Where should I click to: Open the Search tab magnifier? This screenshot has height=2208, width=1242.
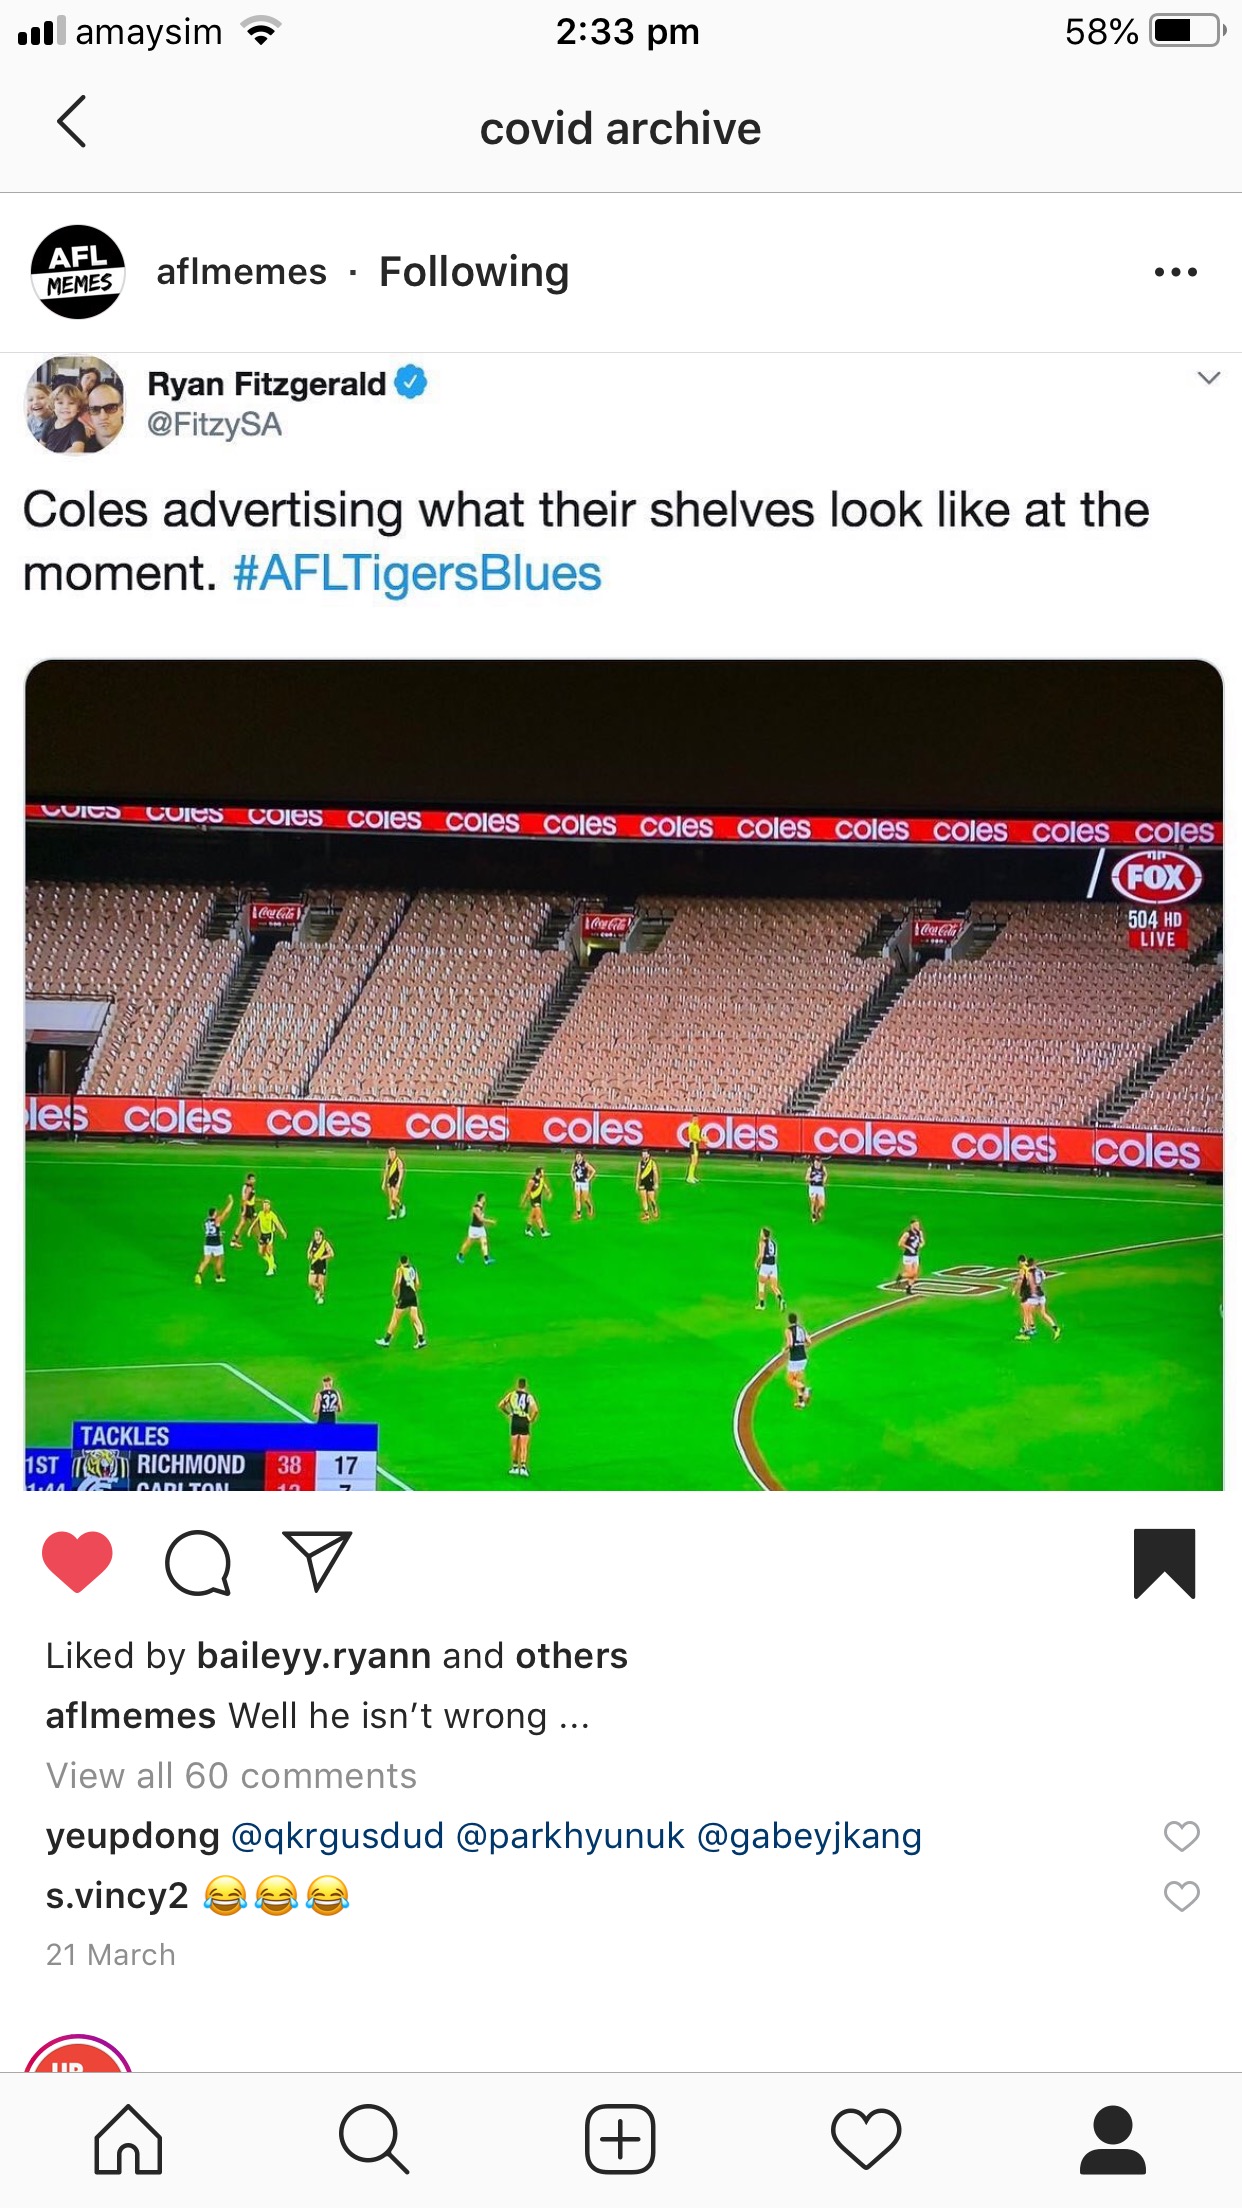coord(373,2139)
